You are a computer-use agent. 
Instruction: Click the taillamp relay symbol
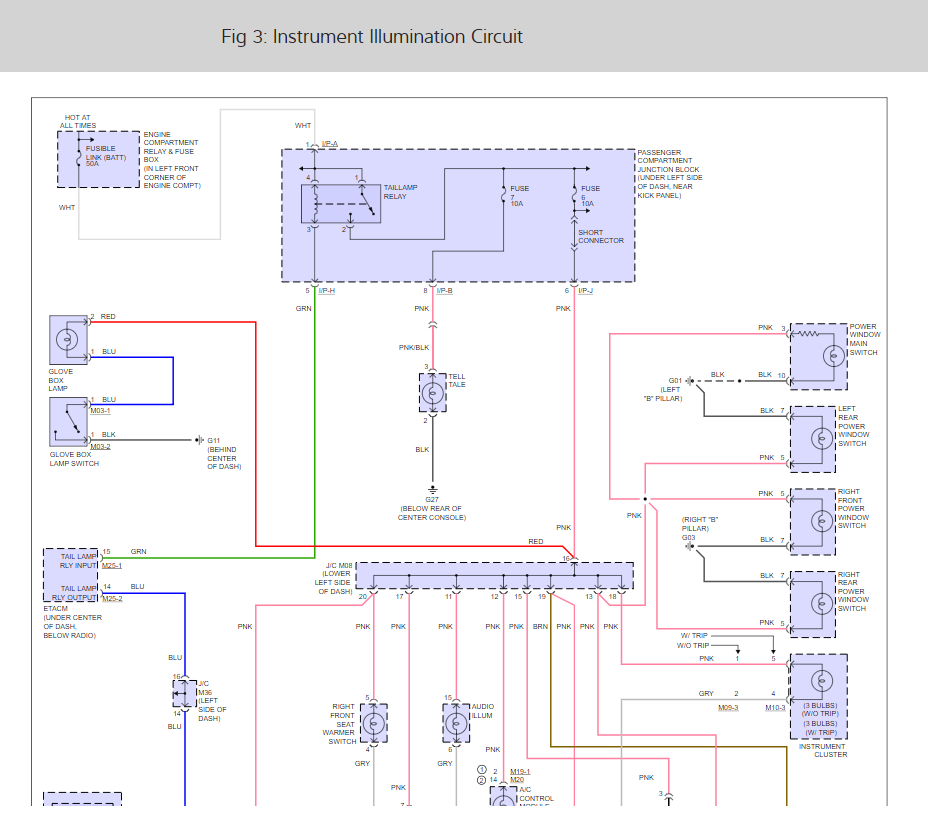(x=341, y=204)
